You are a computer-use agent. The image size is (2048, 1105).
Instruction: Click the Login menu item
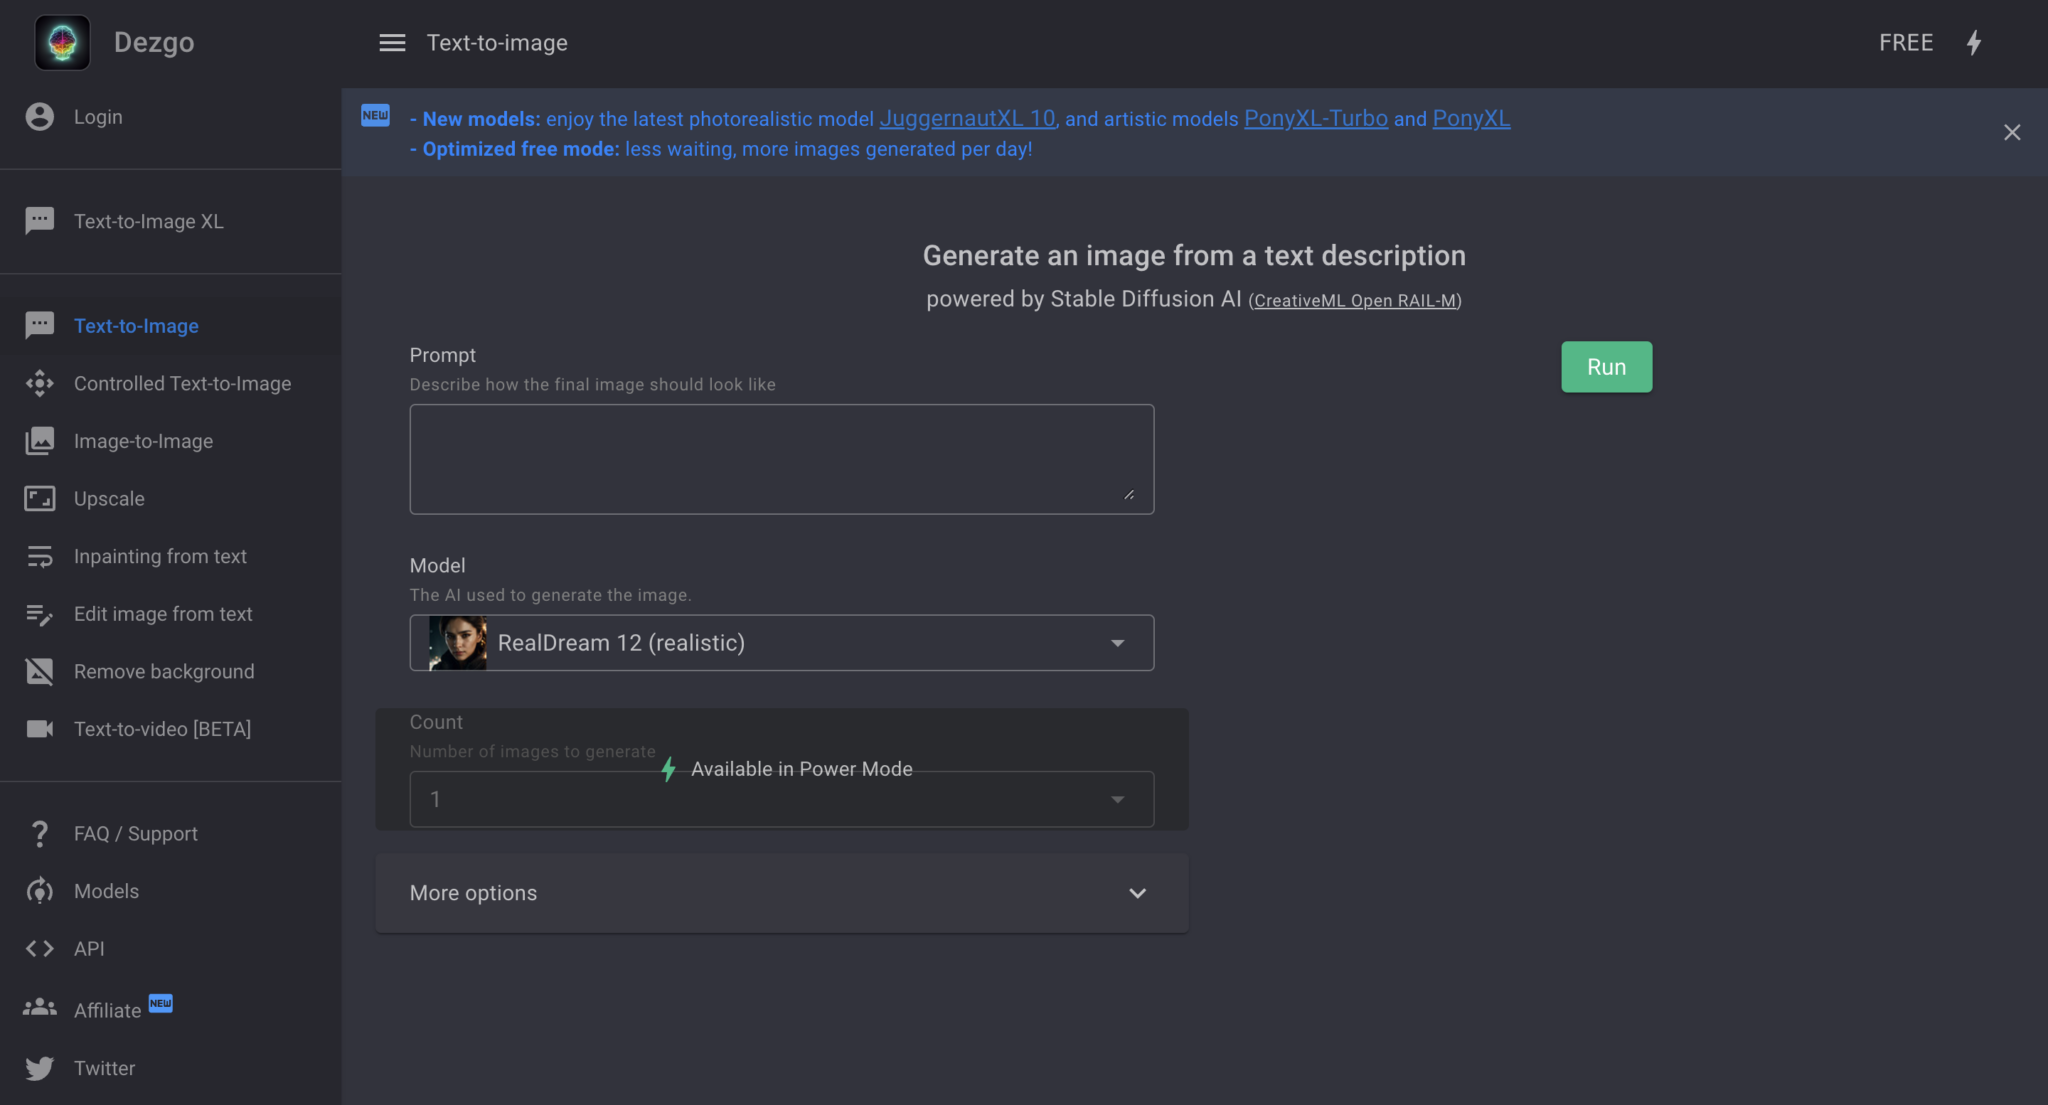pyautogui.click(x=98, y=117)
